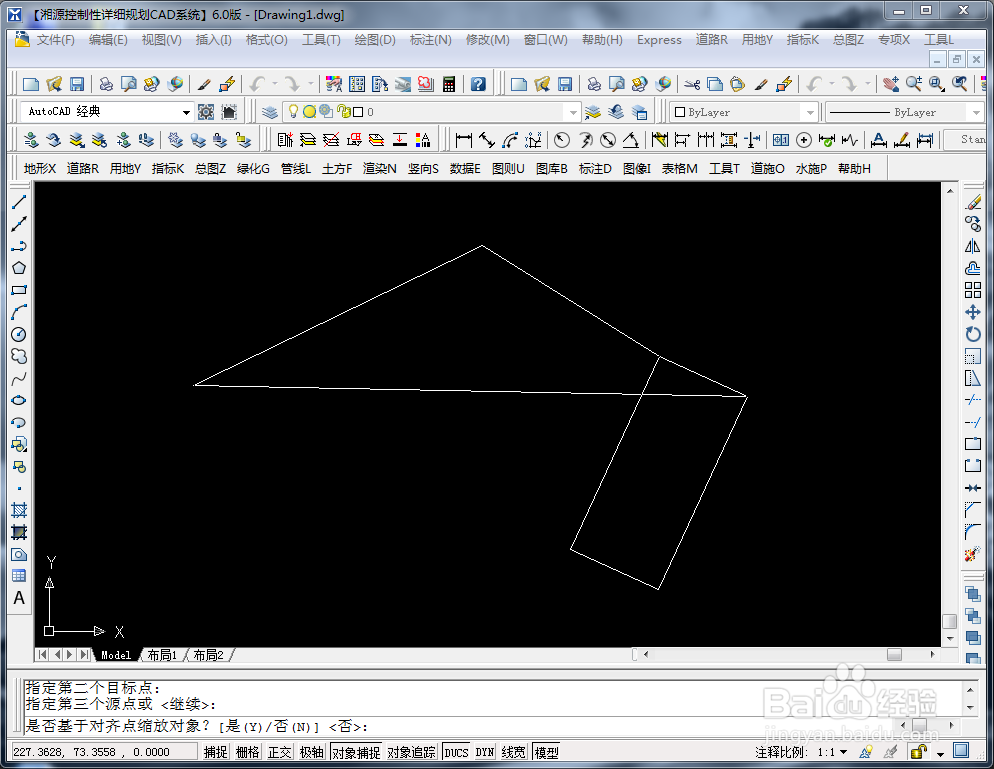Click the 模型 model space button

coord(546,752)
